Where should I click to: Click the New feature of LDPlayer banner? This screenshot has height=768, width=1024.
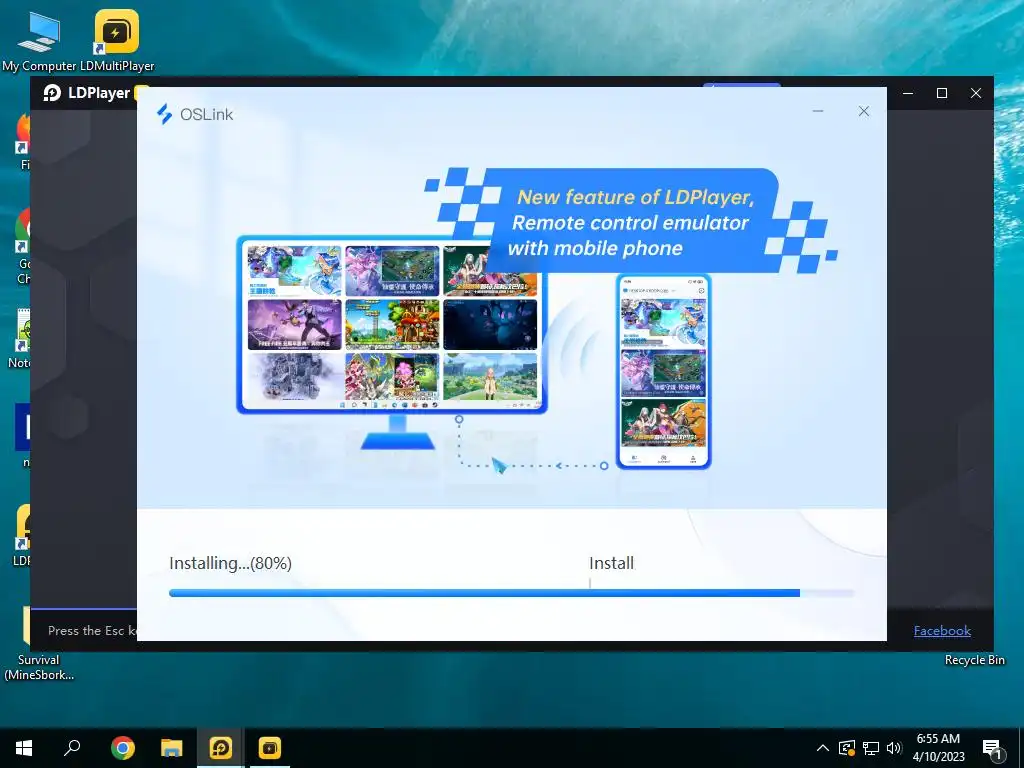click(x=630, y=222)
